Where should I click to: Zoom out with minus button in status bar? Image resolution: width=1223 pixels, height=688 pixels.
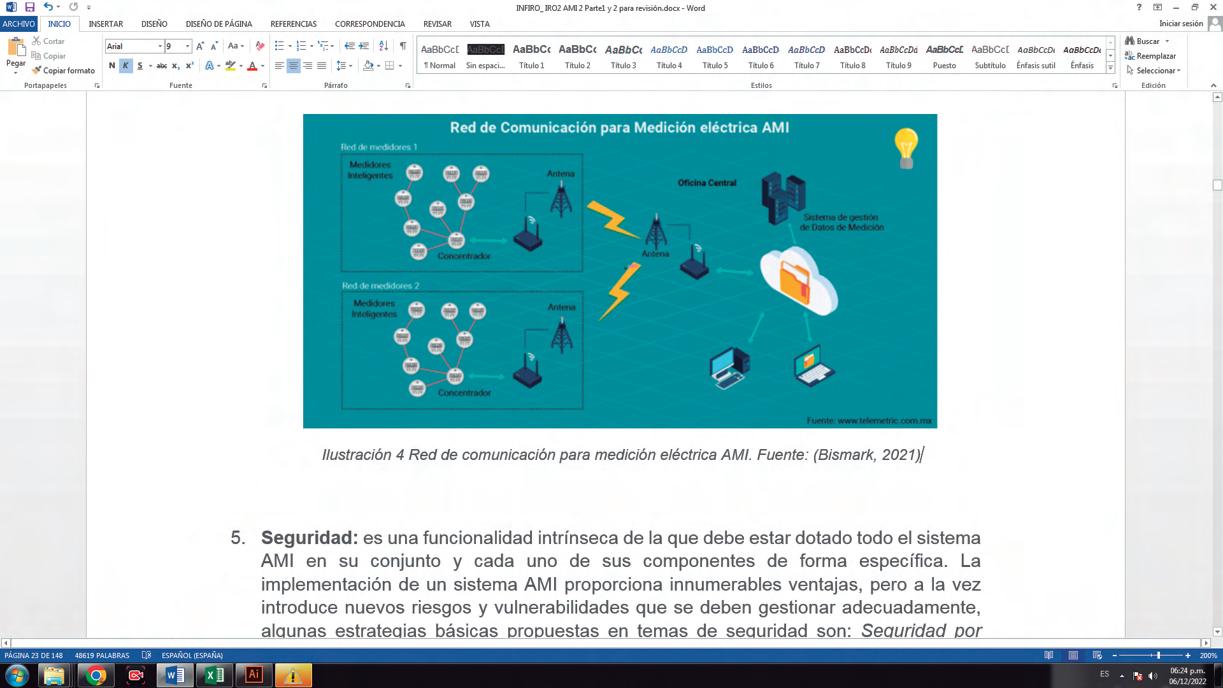(x=1114, y=655)
